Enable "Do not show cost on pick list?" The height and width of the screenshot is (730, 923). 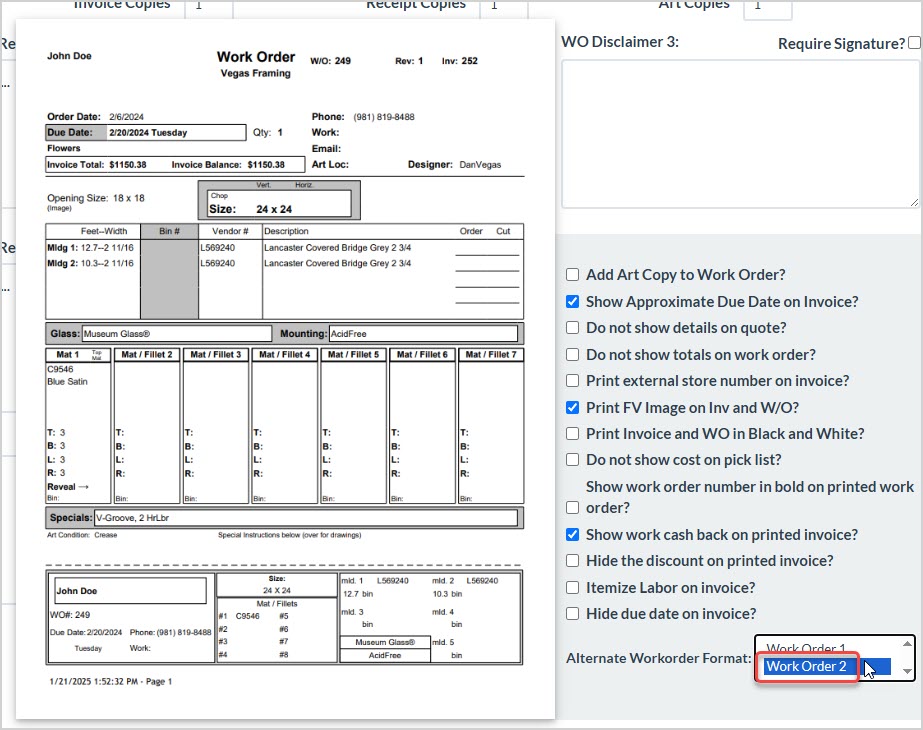pyautogui.click(x=572, y=460)
